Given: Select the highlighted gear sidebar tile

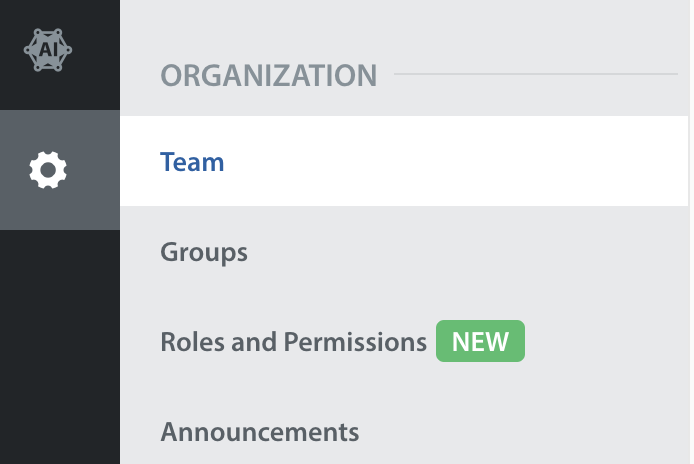Looking at the screenshot, I should click(60, 170).
